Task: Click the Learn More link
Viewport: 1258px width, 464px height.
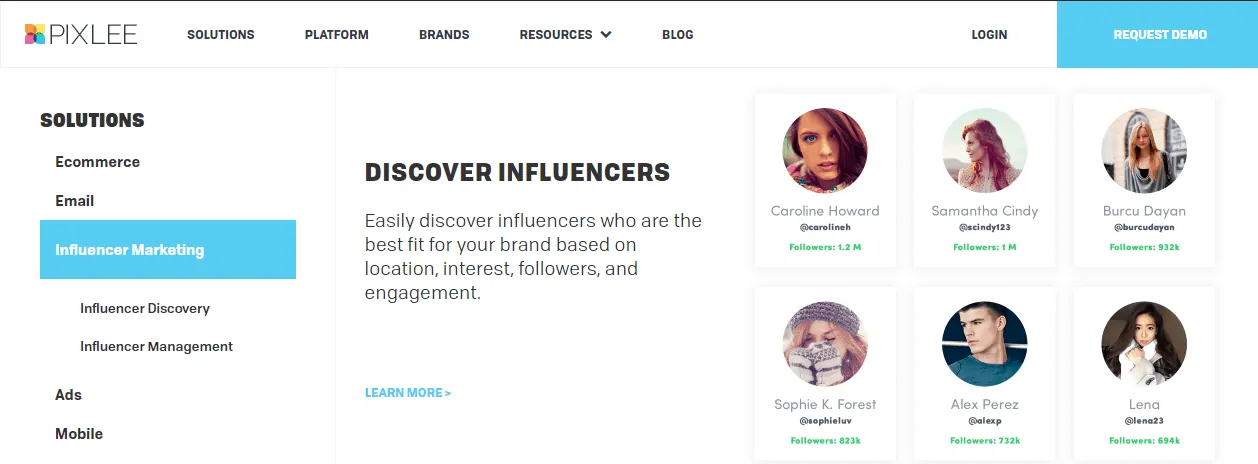Action: [x=408, y=393]
